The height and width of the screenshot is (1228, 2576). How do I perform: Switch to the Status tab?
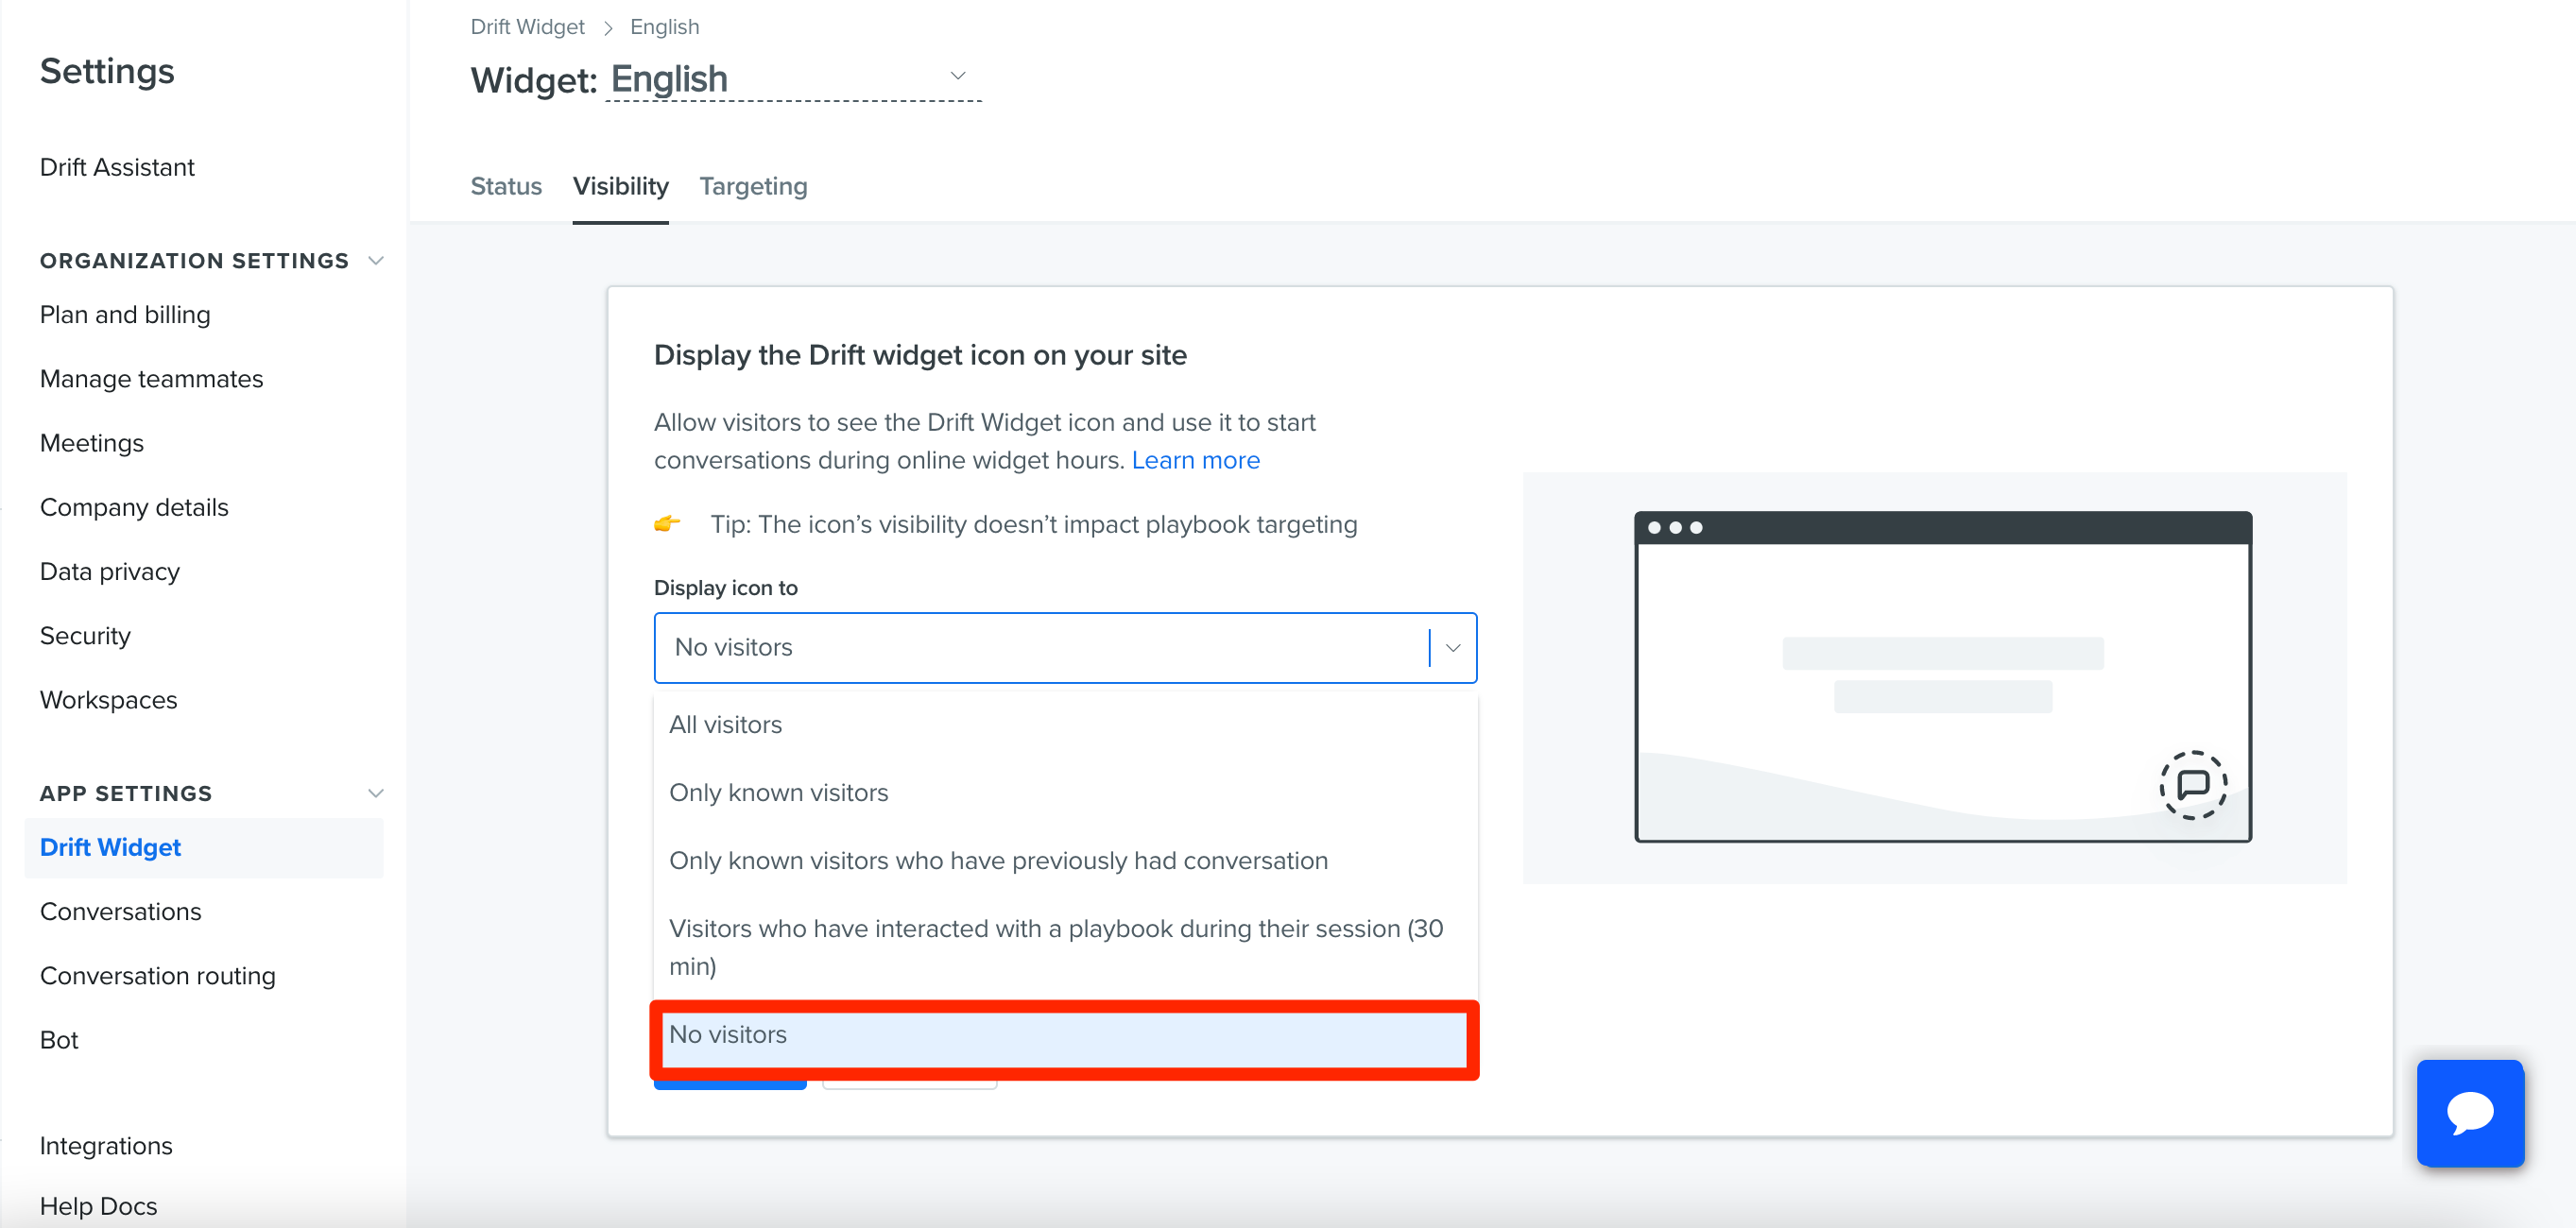click(x=506, y=187)
